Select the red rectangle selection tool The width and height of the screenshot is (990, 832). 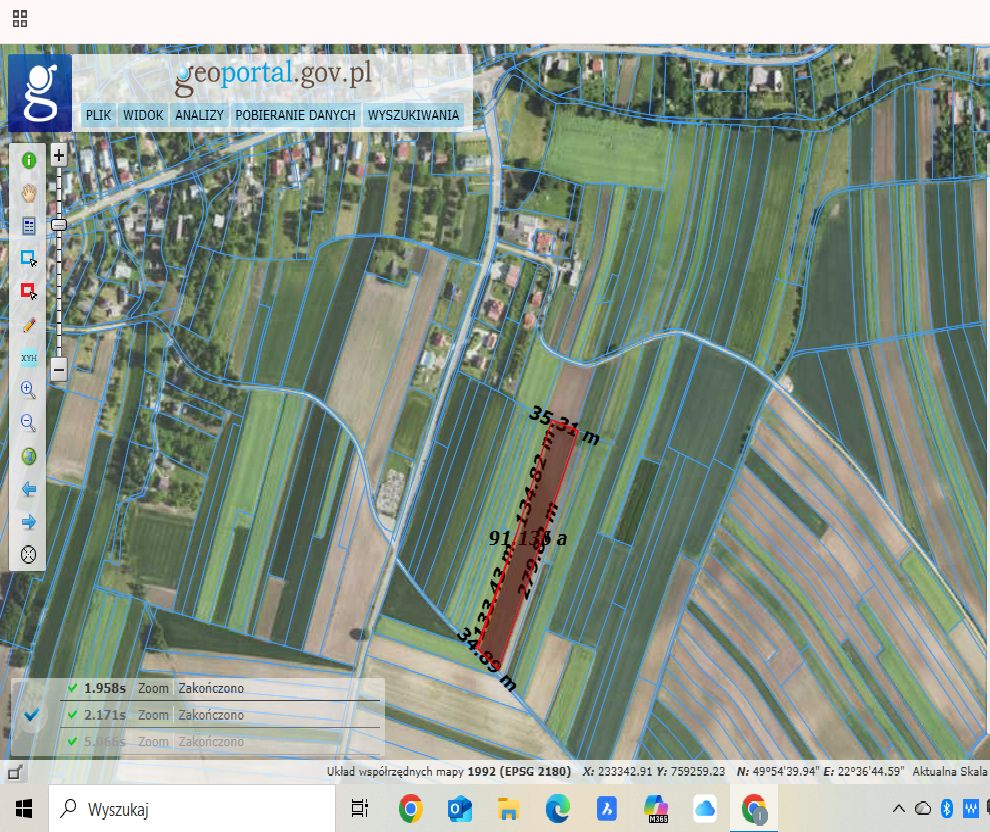(x=28, y=291)
